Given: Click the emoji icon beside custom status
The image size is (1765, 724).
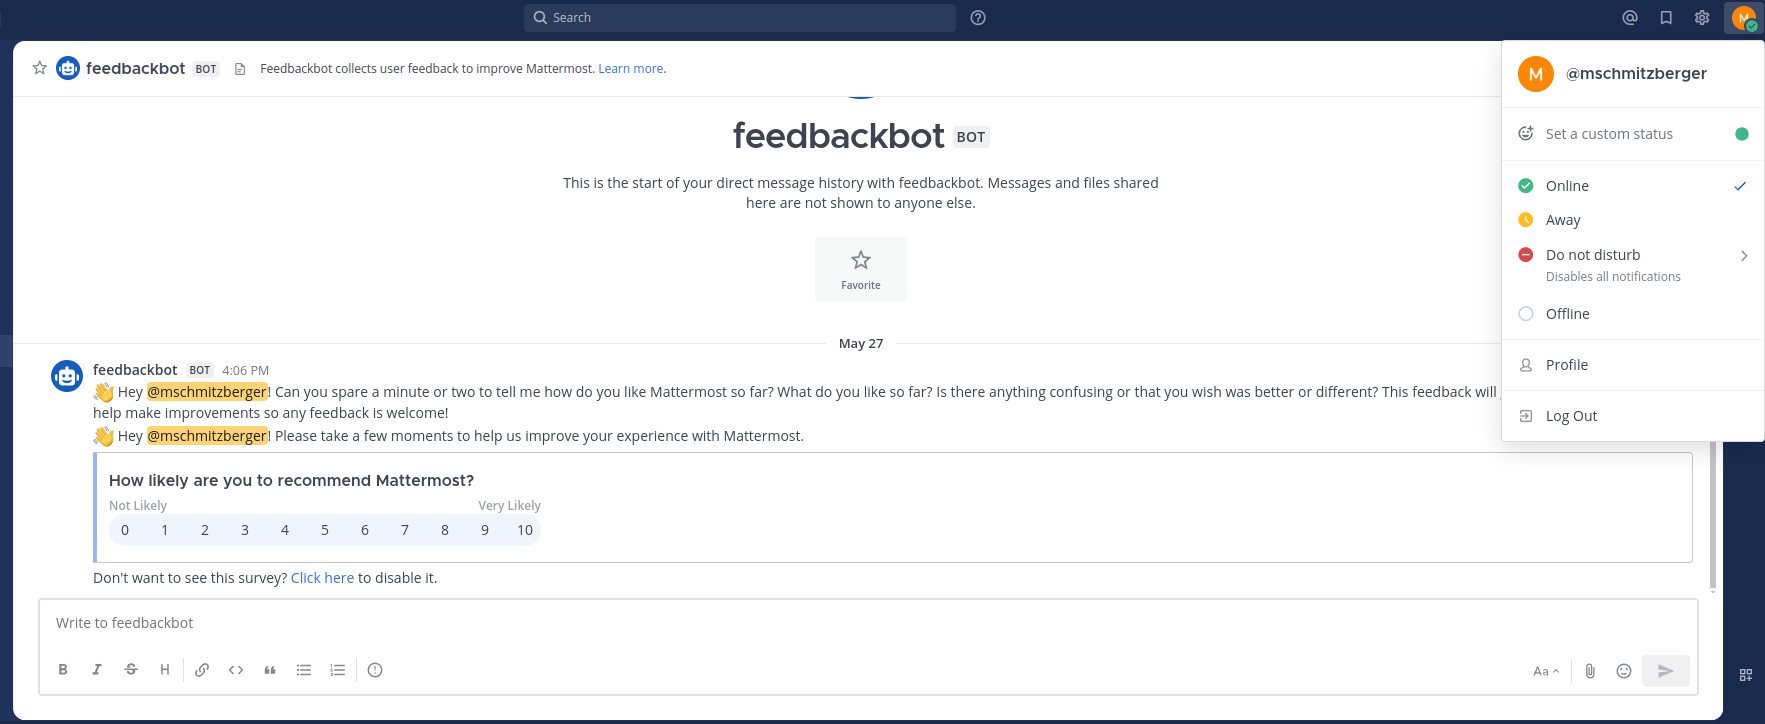Looking at the screenshot, I should pyautogui.click(x=1526, y=133).
